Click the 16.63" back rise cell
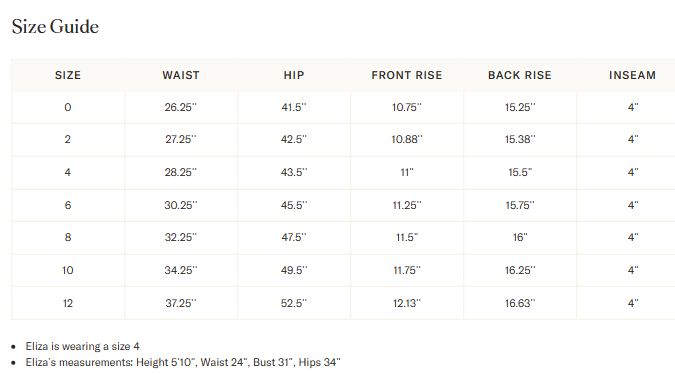This screenshot has height=374, width=675. [520, 303]
